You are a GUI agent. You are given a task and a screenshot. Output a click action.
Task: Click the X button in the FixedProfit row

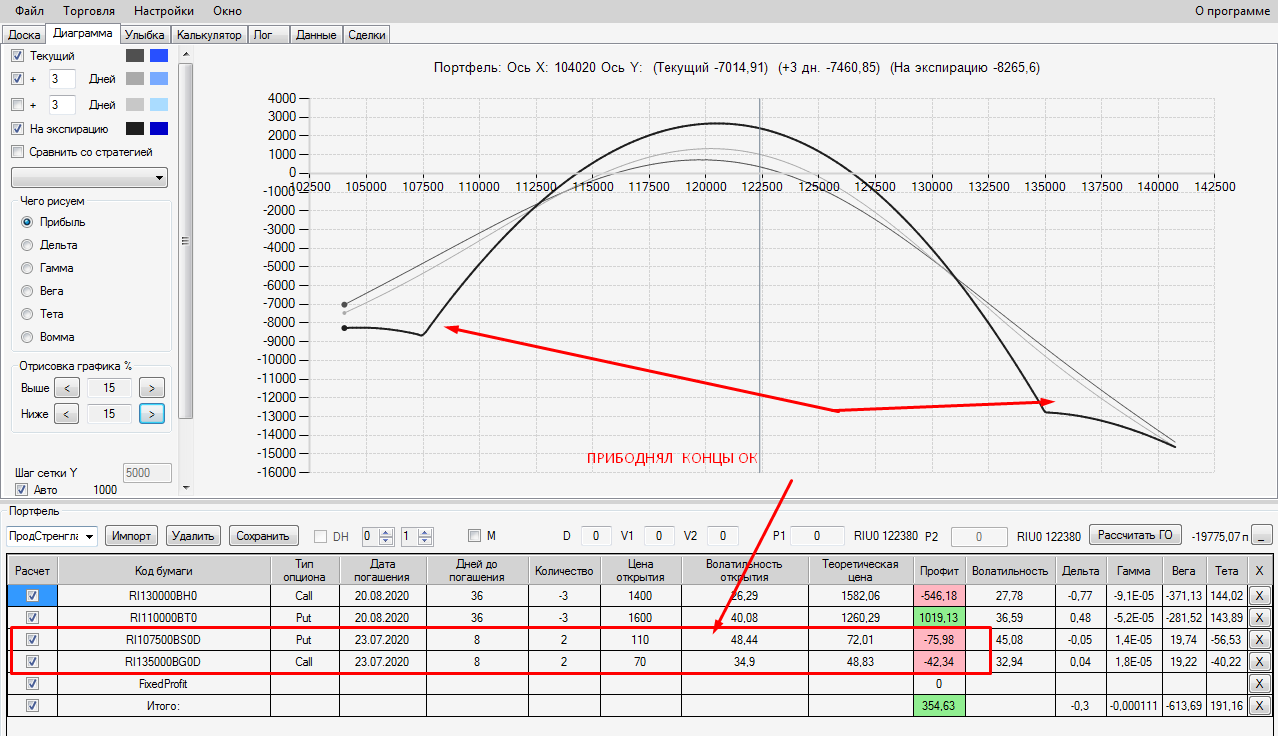tap(1260, 684)
